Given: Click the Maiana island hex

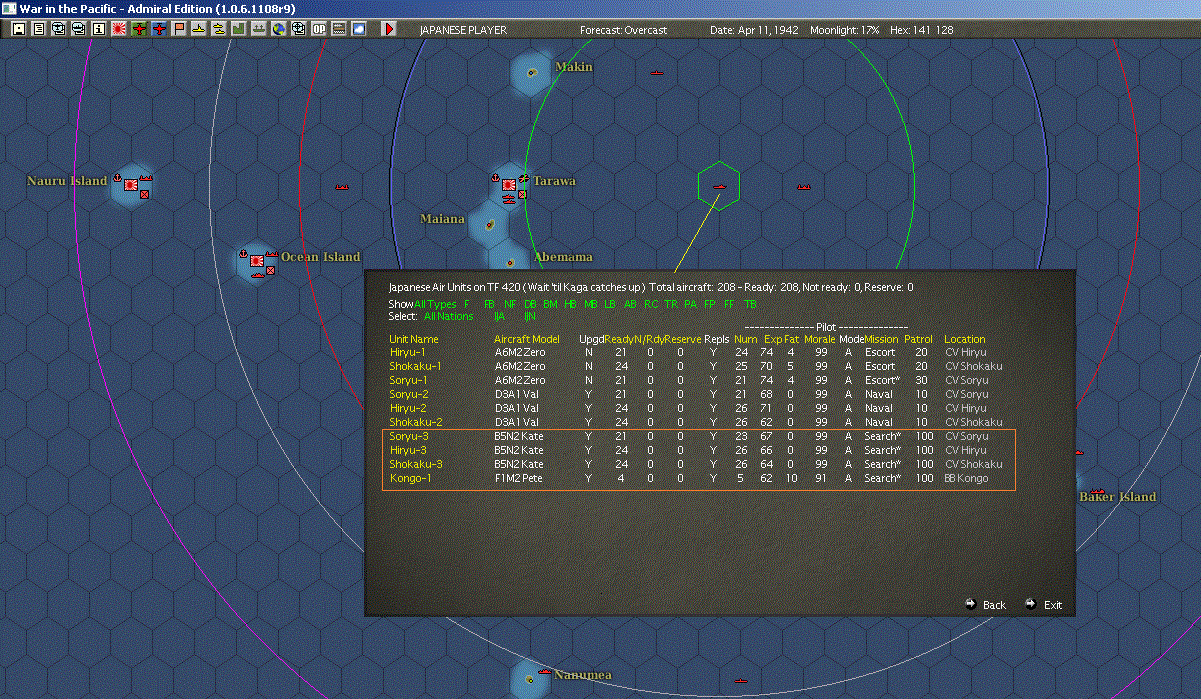Looking at the screenshot, I should (488, 224).
